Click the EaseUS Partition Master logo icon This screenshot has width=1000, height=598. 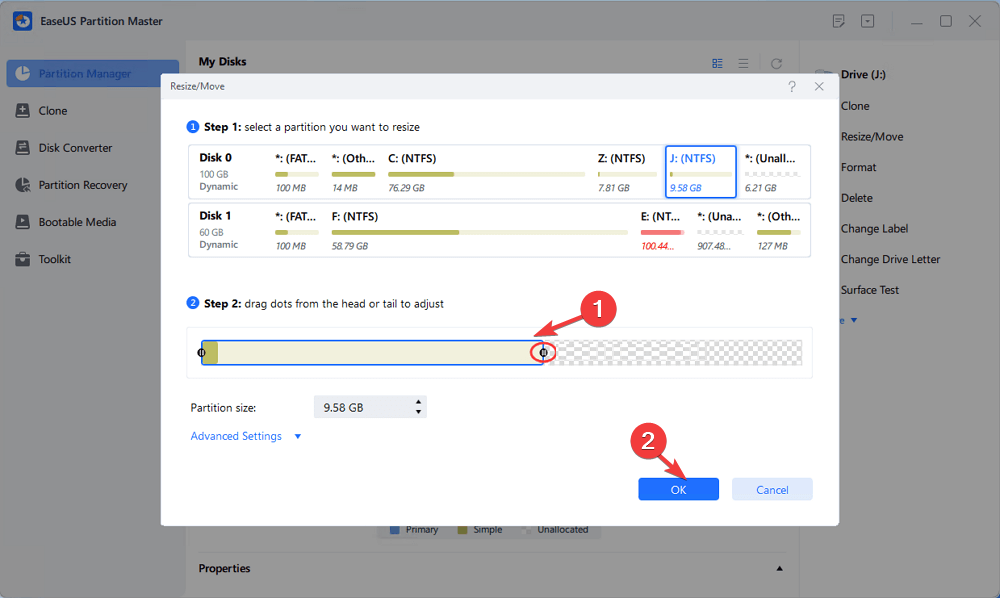point(22,21)
